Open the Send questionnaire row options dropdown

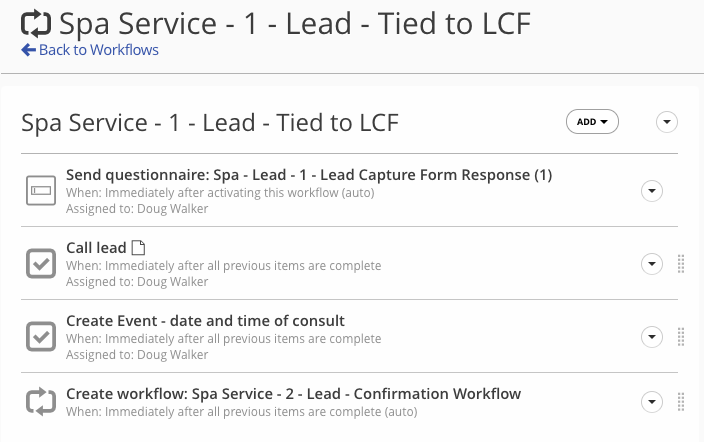tap(651, 190)
